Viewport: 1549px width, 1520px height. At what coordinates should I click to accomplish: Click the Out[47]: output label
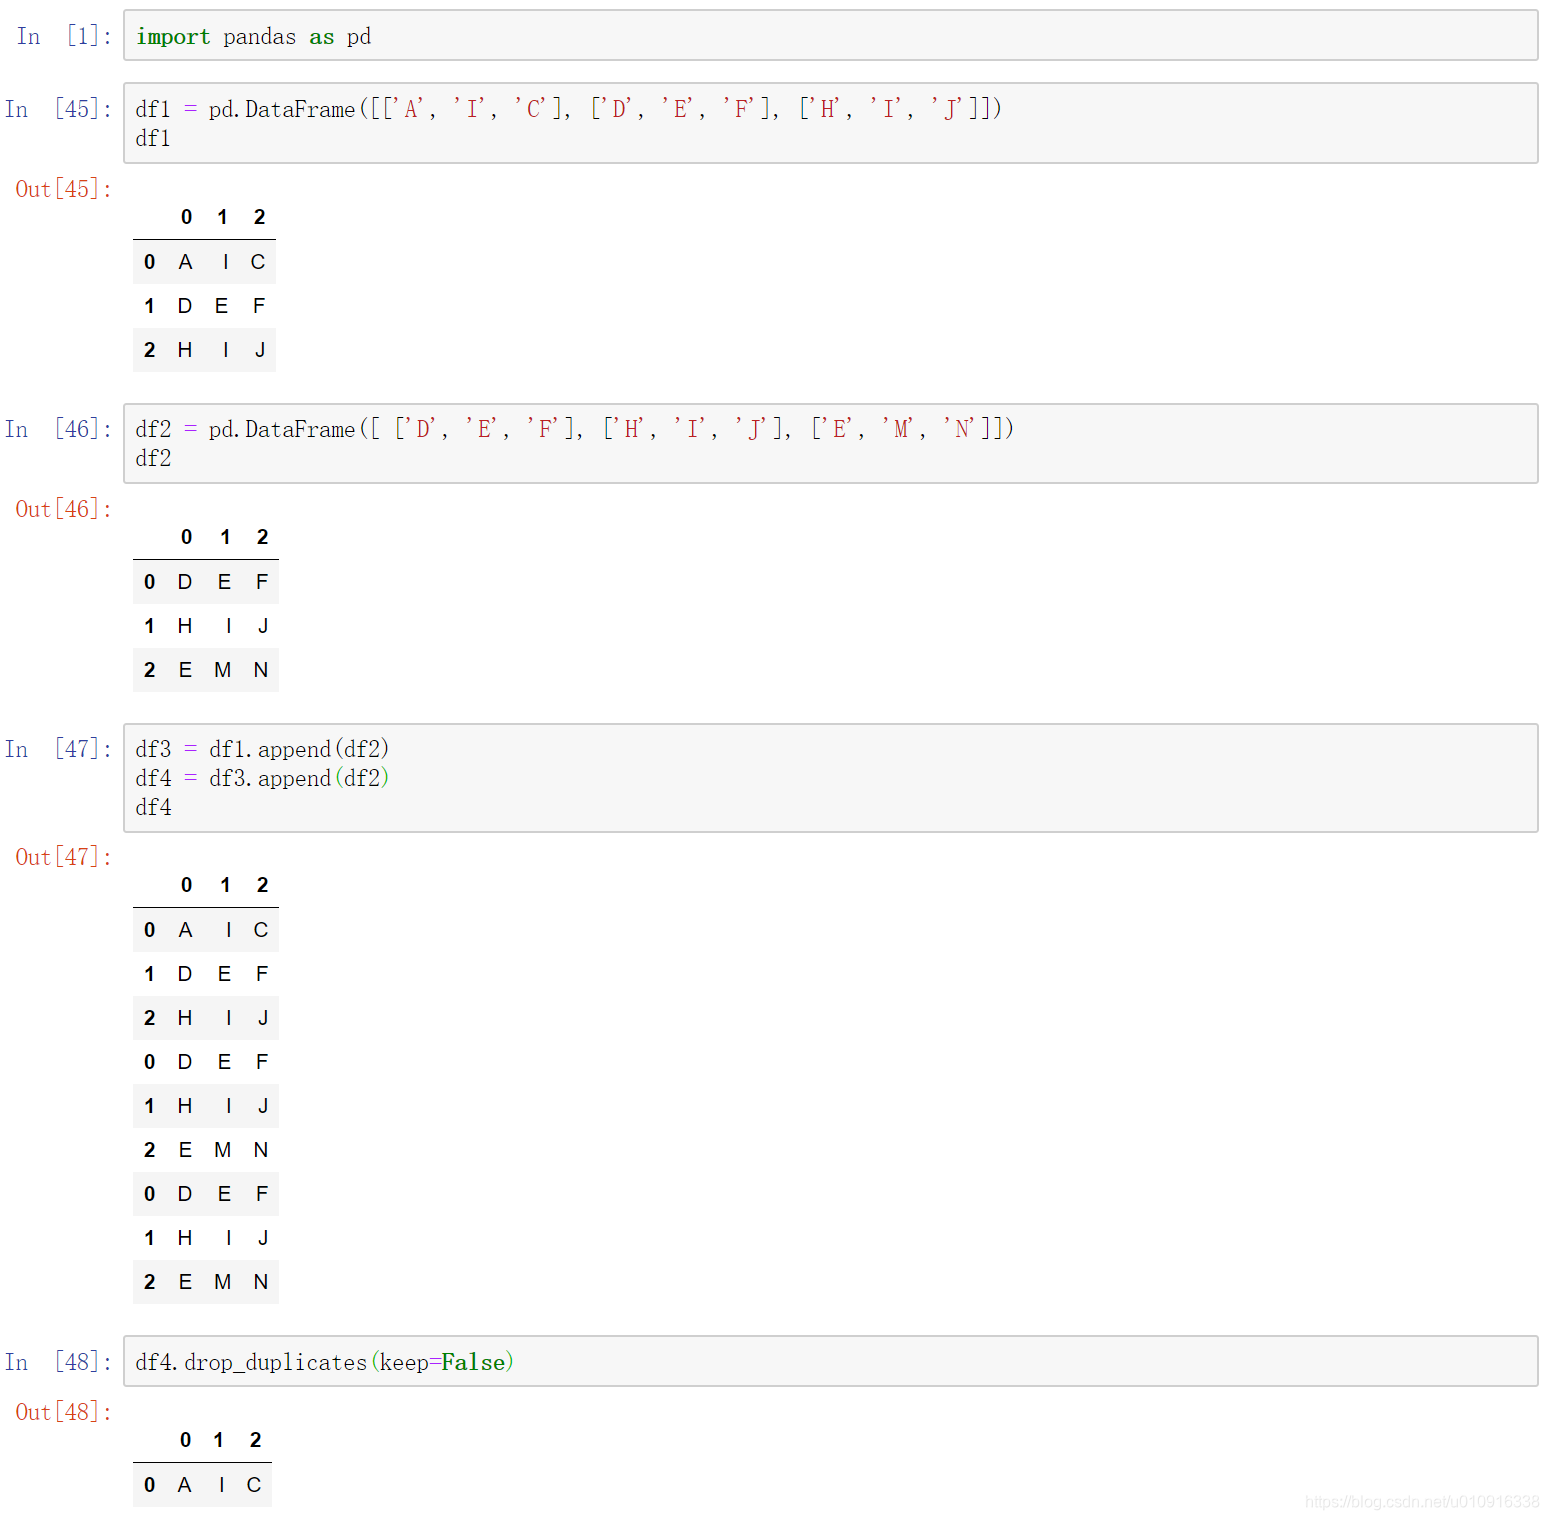click(x=63, y=857)
